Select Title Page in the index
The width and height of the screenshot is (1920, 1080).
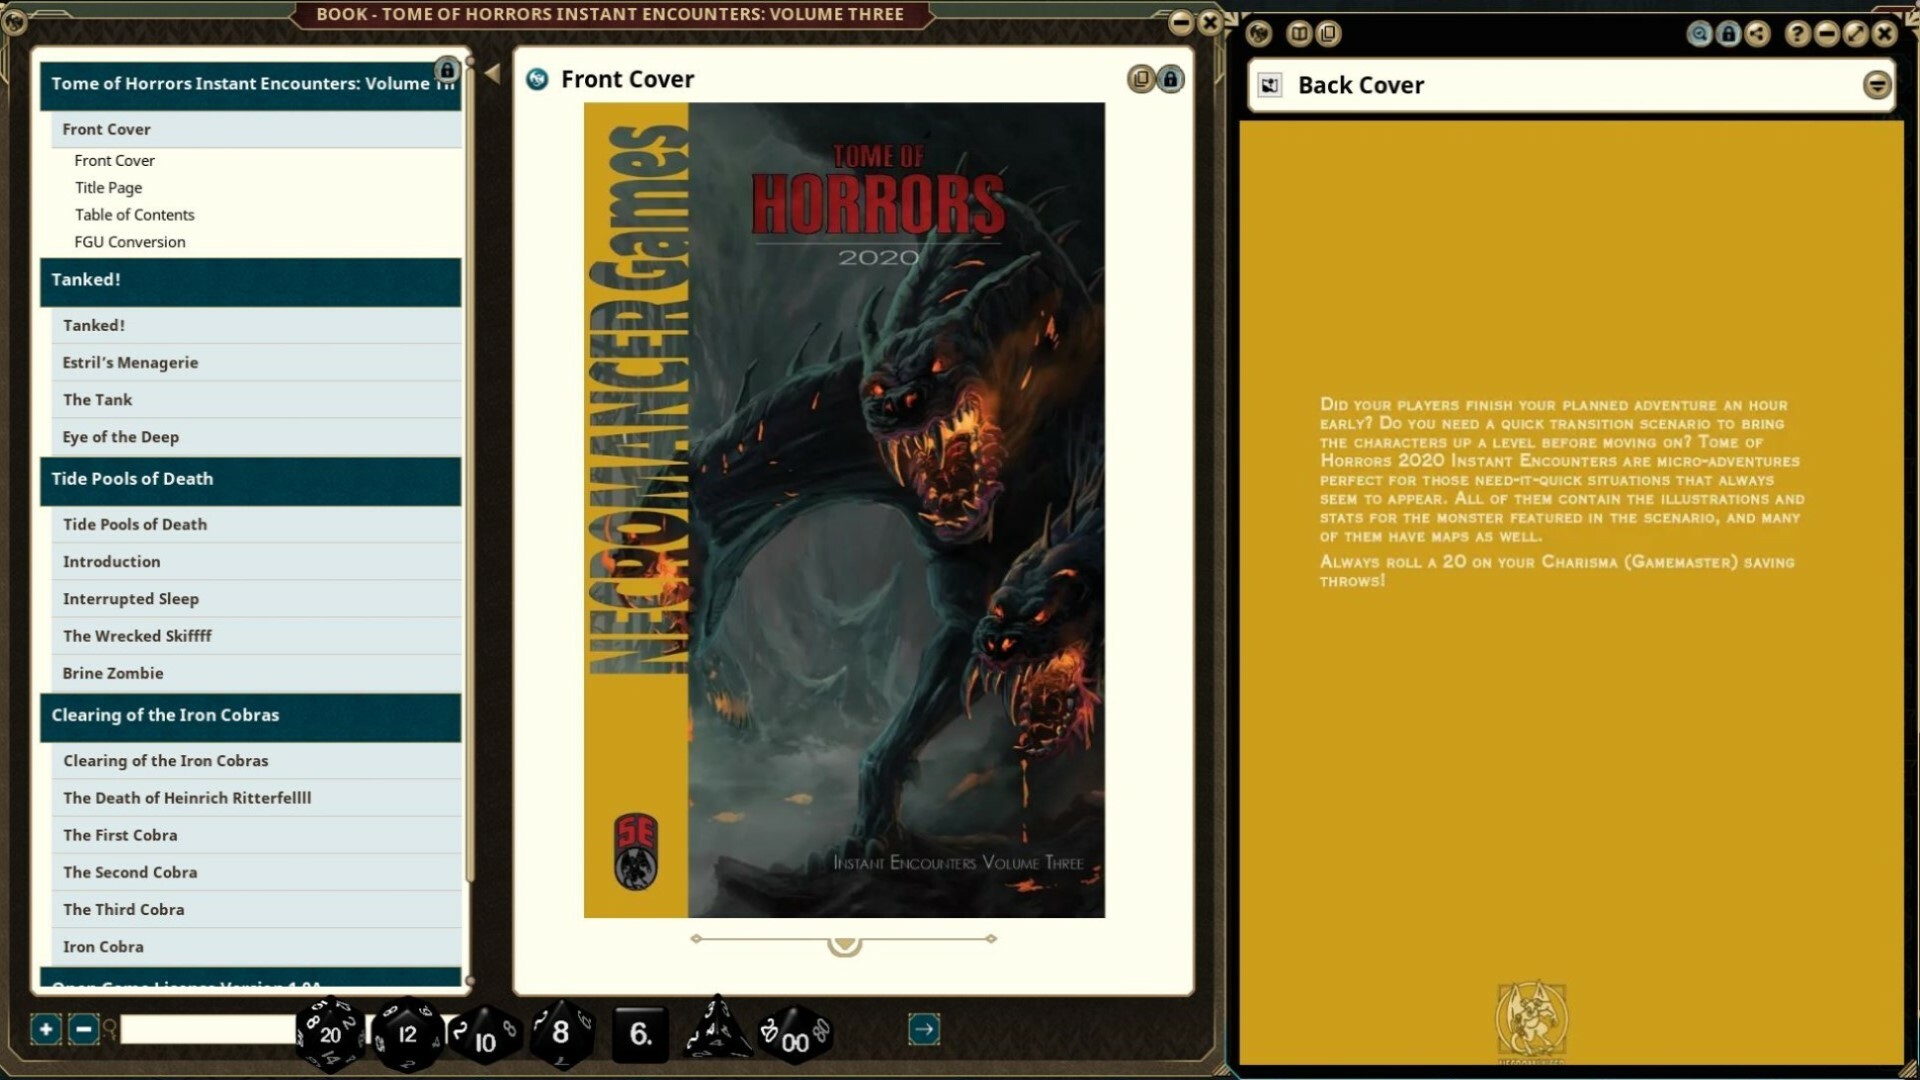coord(108,187)
